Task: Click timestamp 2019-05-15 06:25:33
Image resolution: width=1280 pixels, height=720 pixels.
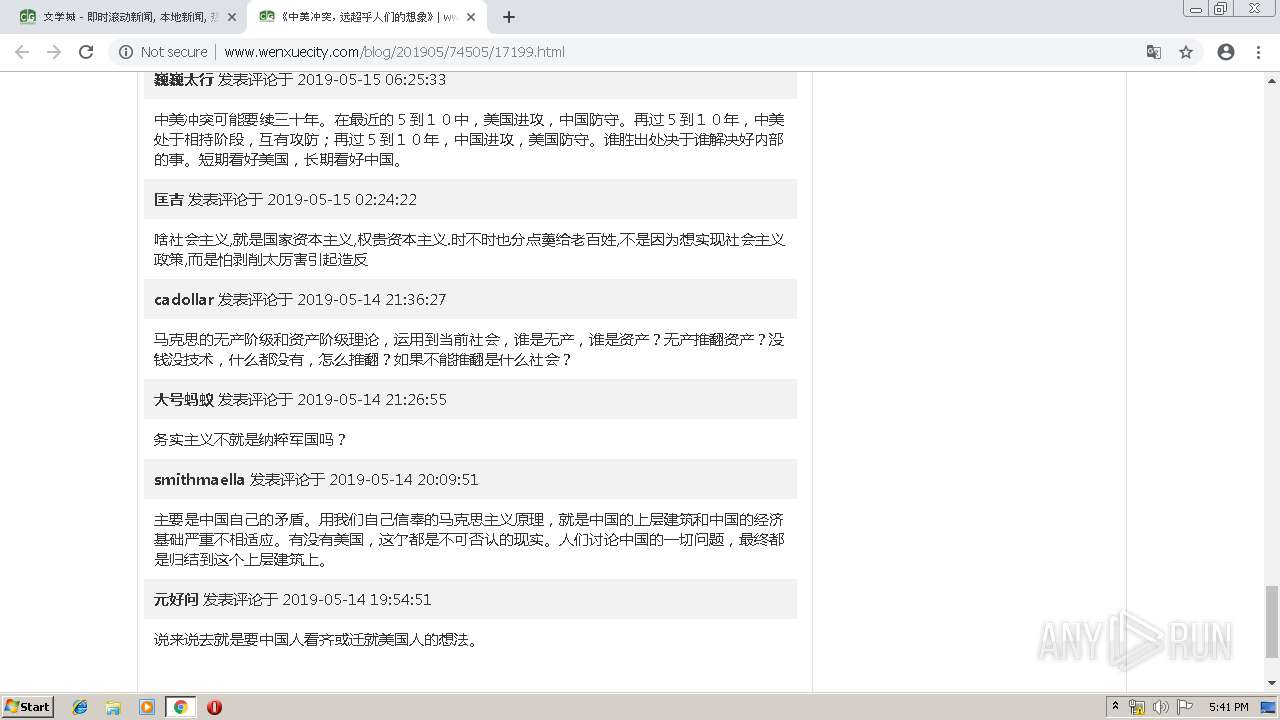Action: pyautogui.click(x=372, y=79)
